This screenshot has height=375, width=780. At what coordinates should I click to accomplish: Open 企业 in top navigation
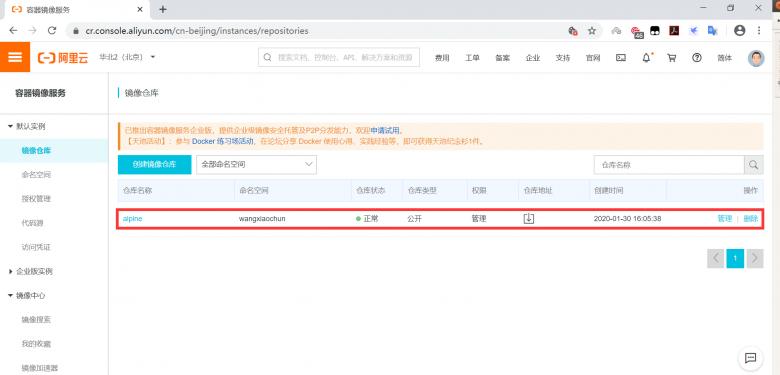(x=533, y=58)
